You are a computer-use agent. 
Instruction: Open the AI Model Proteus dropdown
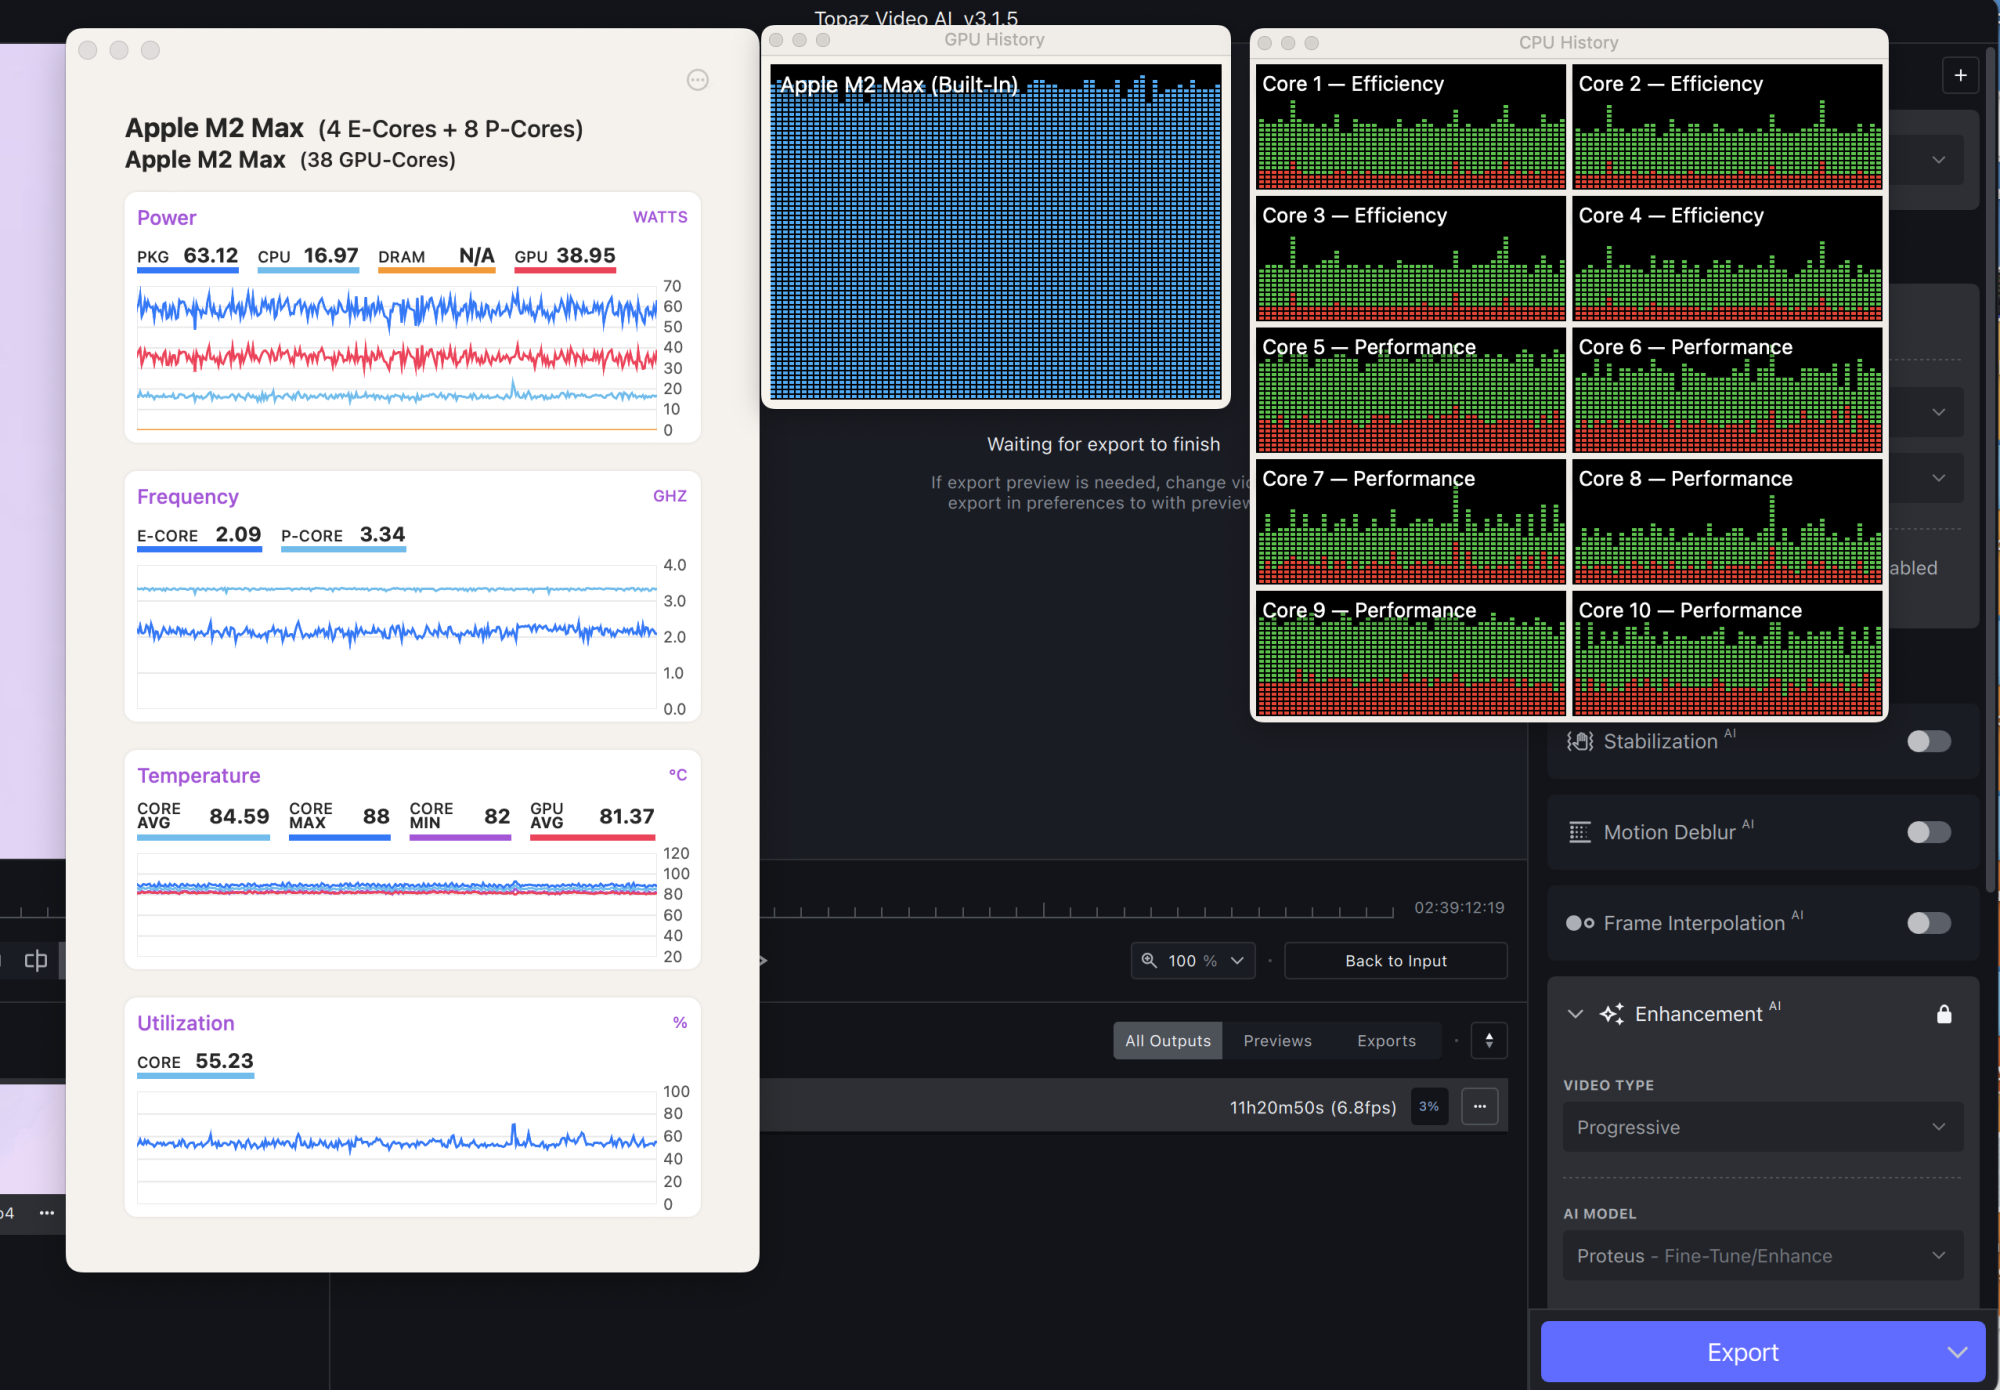(1762, 1256)
